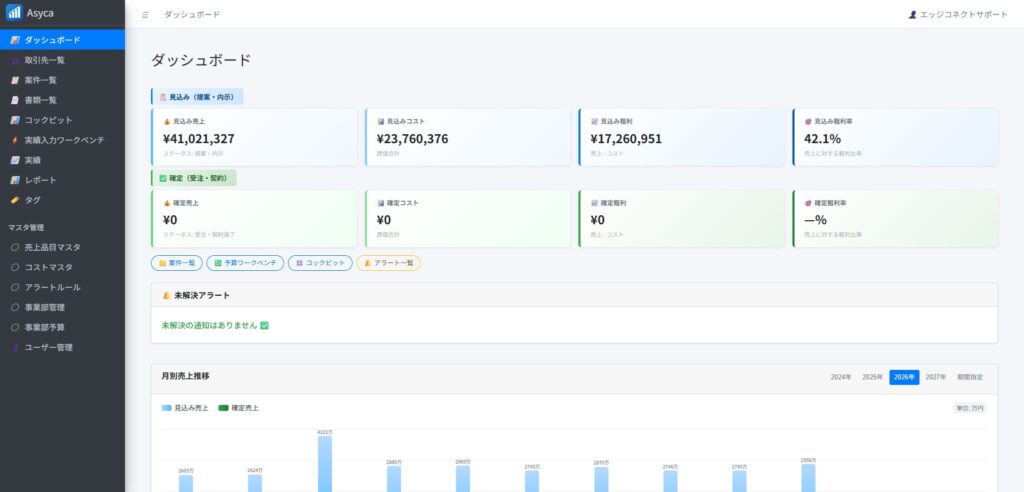Viewport: 1024px width, 492px height.
Task: Open 取引先一覧 from the sidebar
Action: (x=45, y=60)
